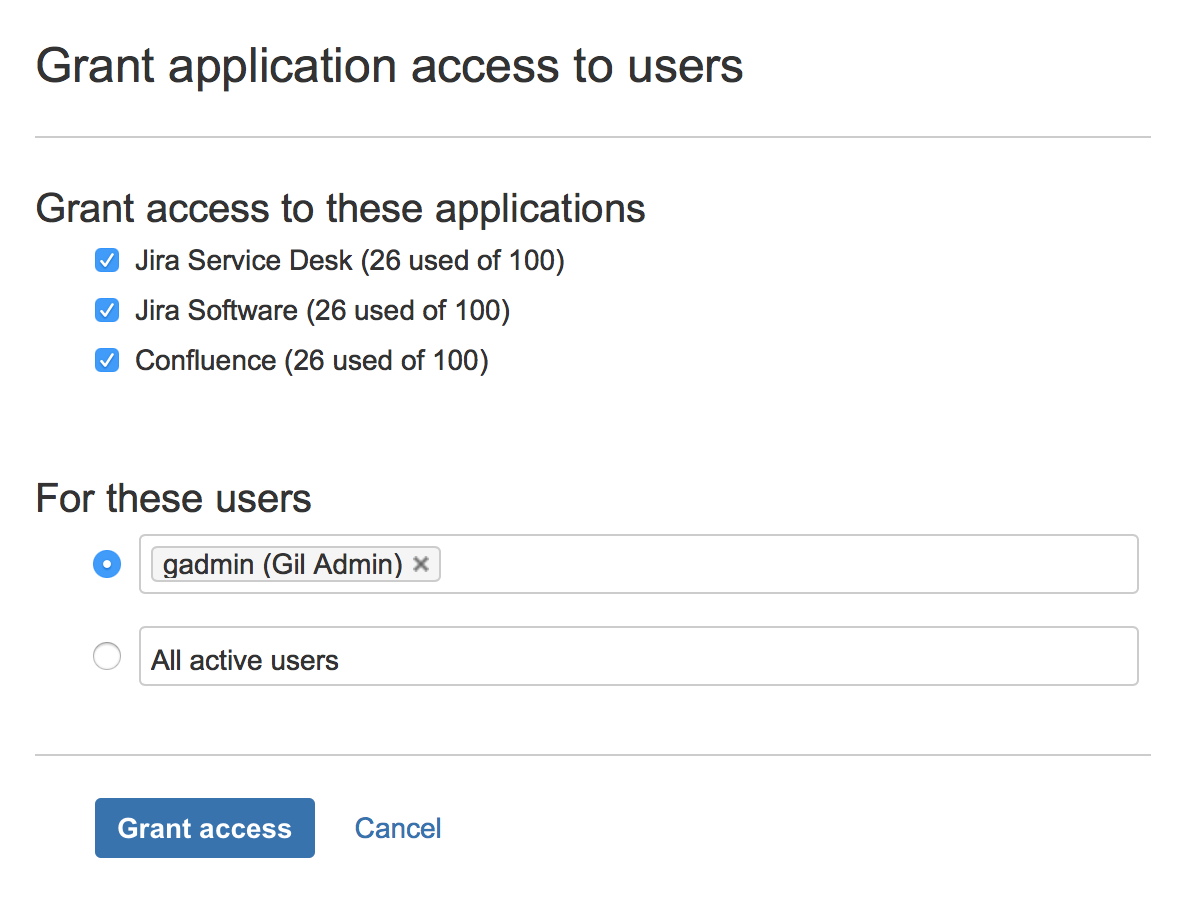Click the For these users heading

click(173, 498)
